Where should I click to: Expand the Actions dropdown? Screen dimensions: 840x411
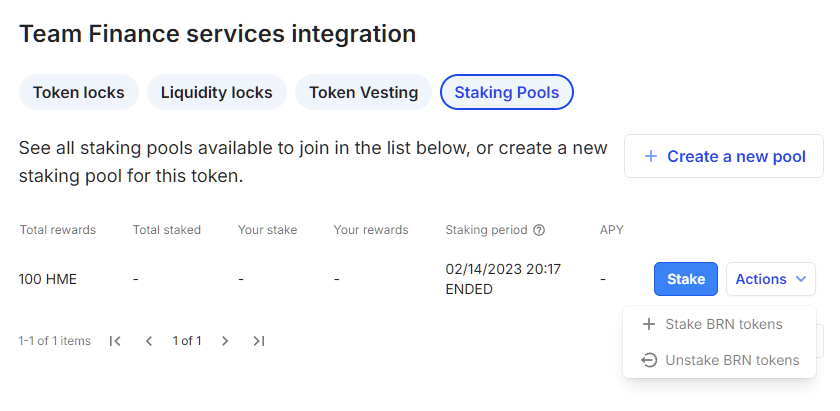point(771,279)
